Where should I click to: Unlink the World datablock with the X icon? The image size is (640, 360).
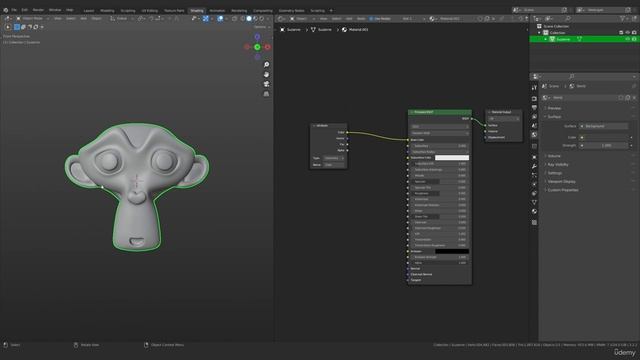pos(634,98)
